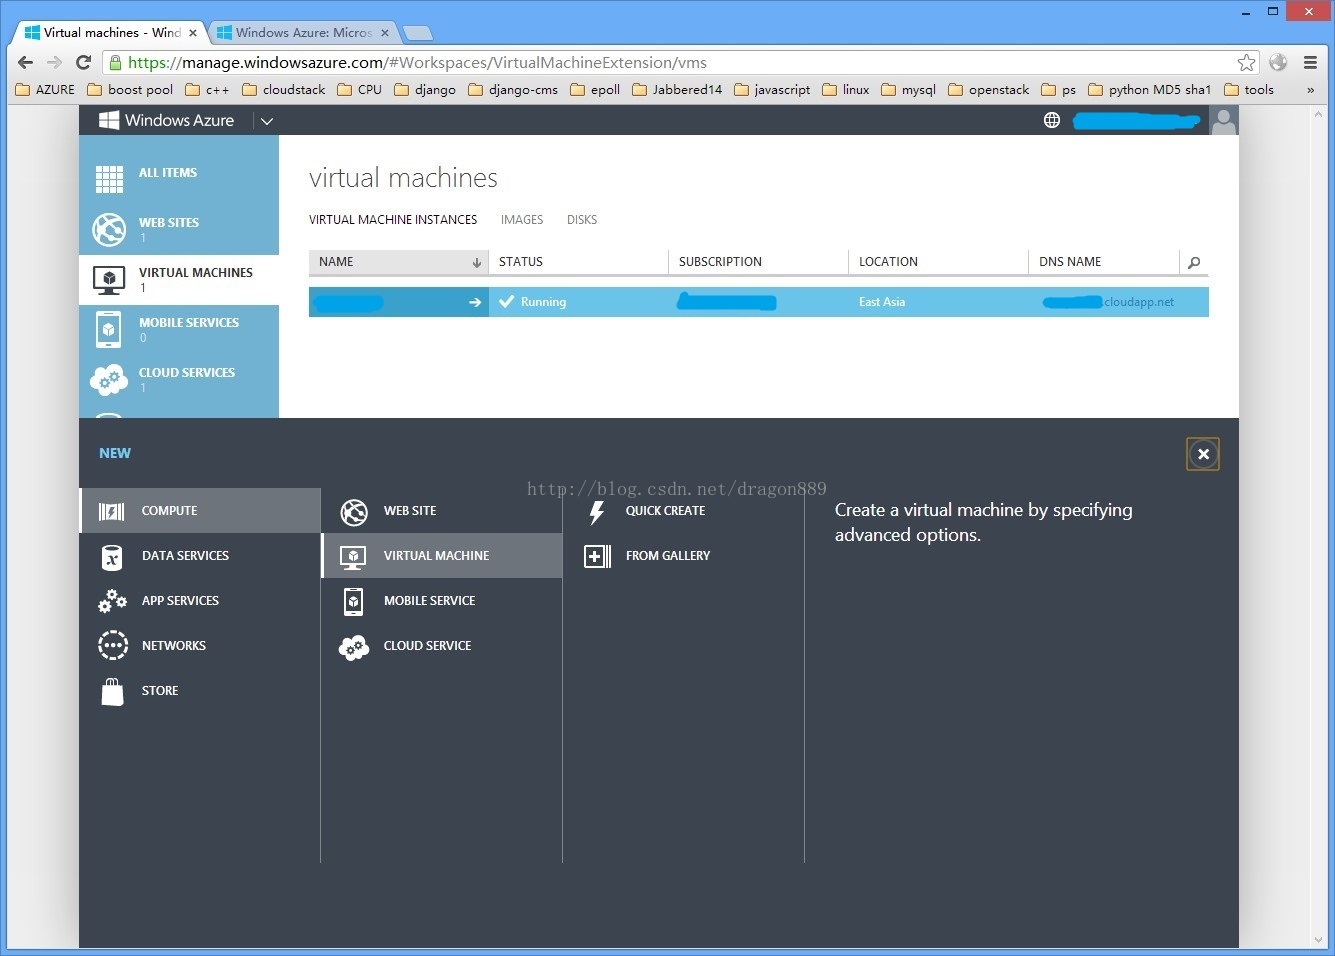1335x956 pixels.
Task: Select App Services in the New menu
Action: coord(200,601)
